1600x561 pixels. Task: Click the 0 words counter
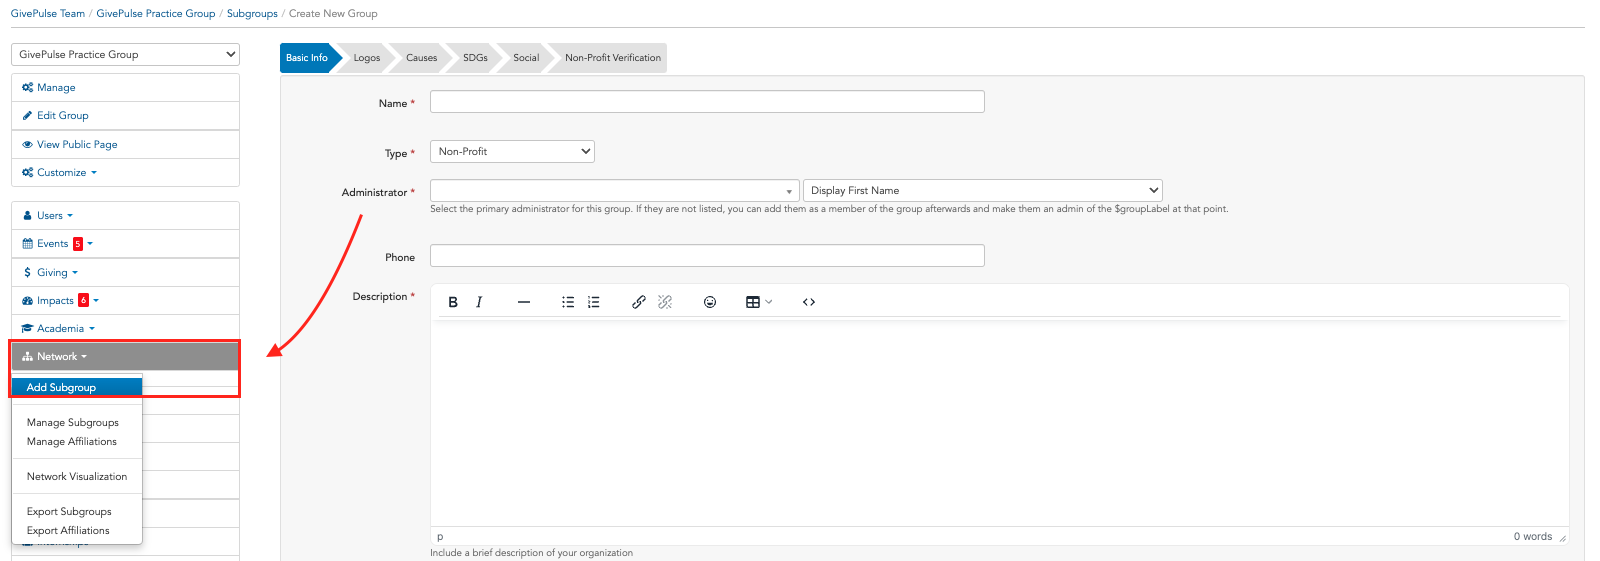click(x=1532, y=537)
